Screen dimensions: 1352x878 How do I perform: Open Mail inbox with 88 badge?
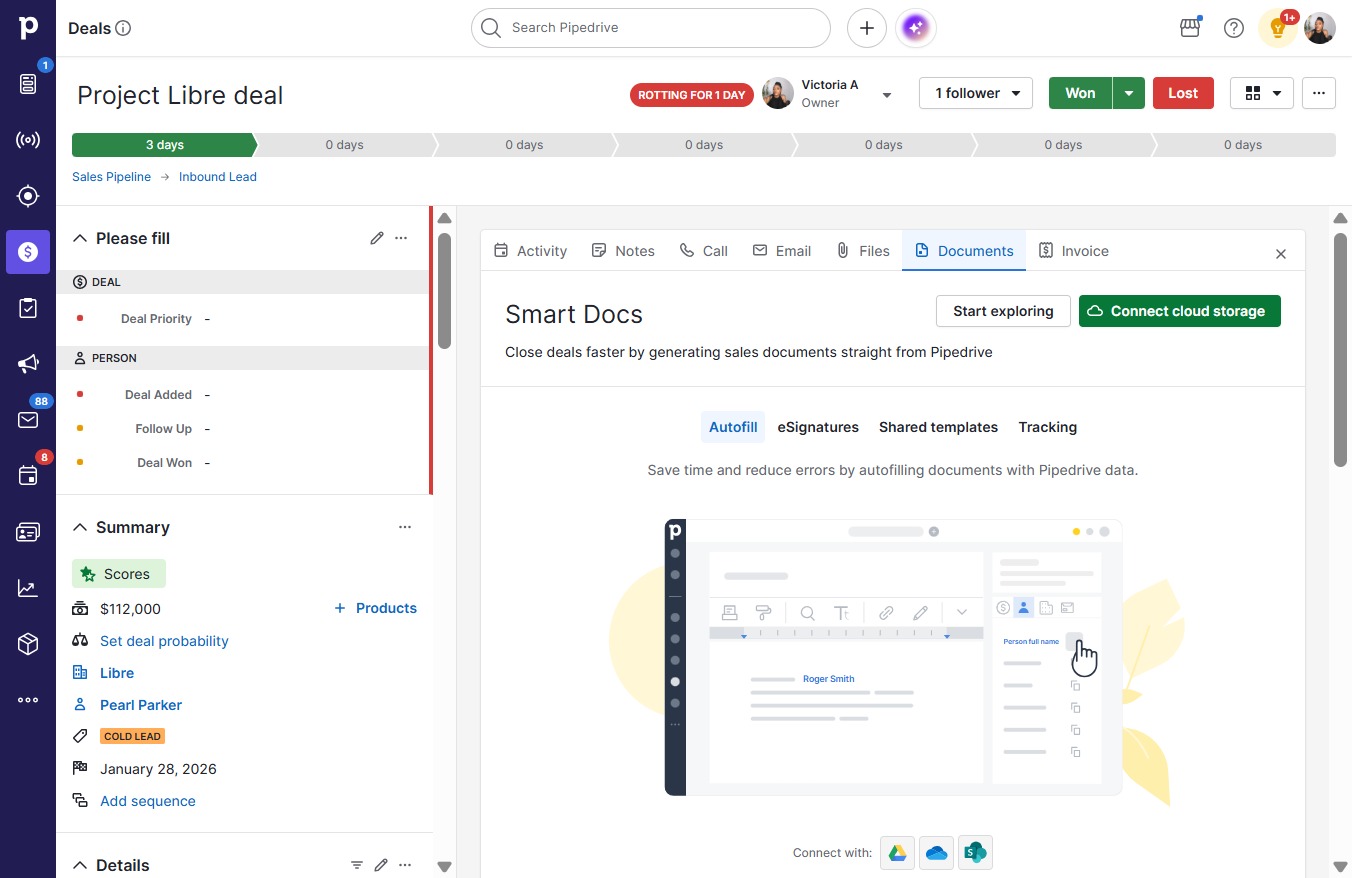[x=28, y=420]
